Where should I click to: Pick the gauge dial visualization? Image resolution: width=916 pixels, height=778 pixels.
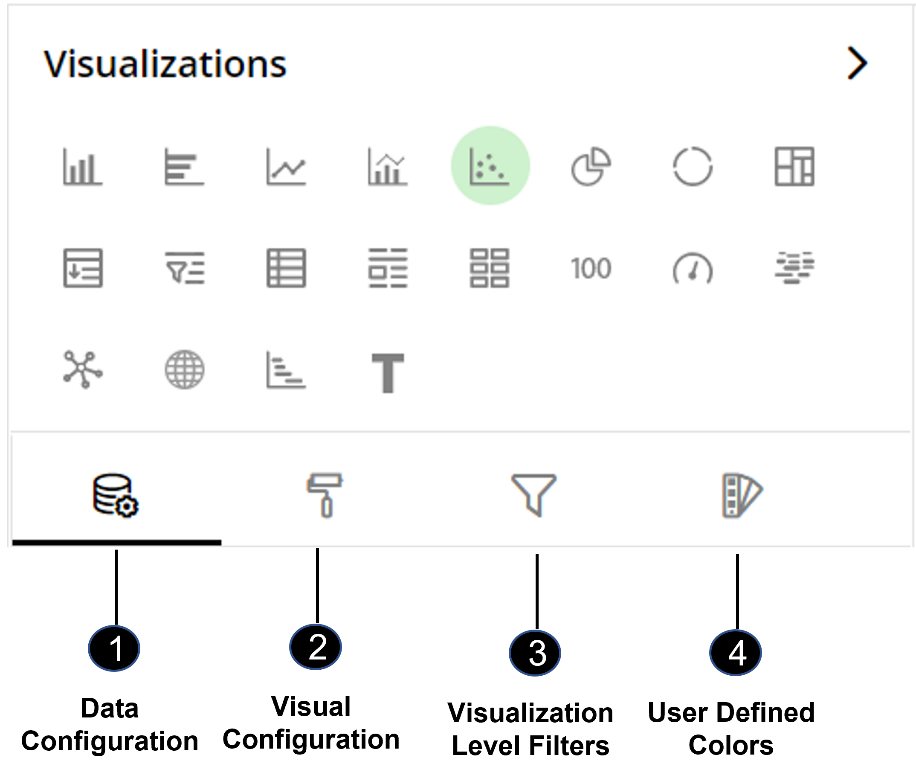(692, 269)
